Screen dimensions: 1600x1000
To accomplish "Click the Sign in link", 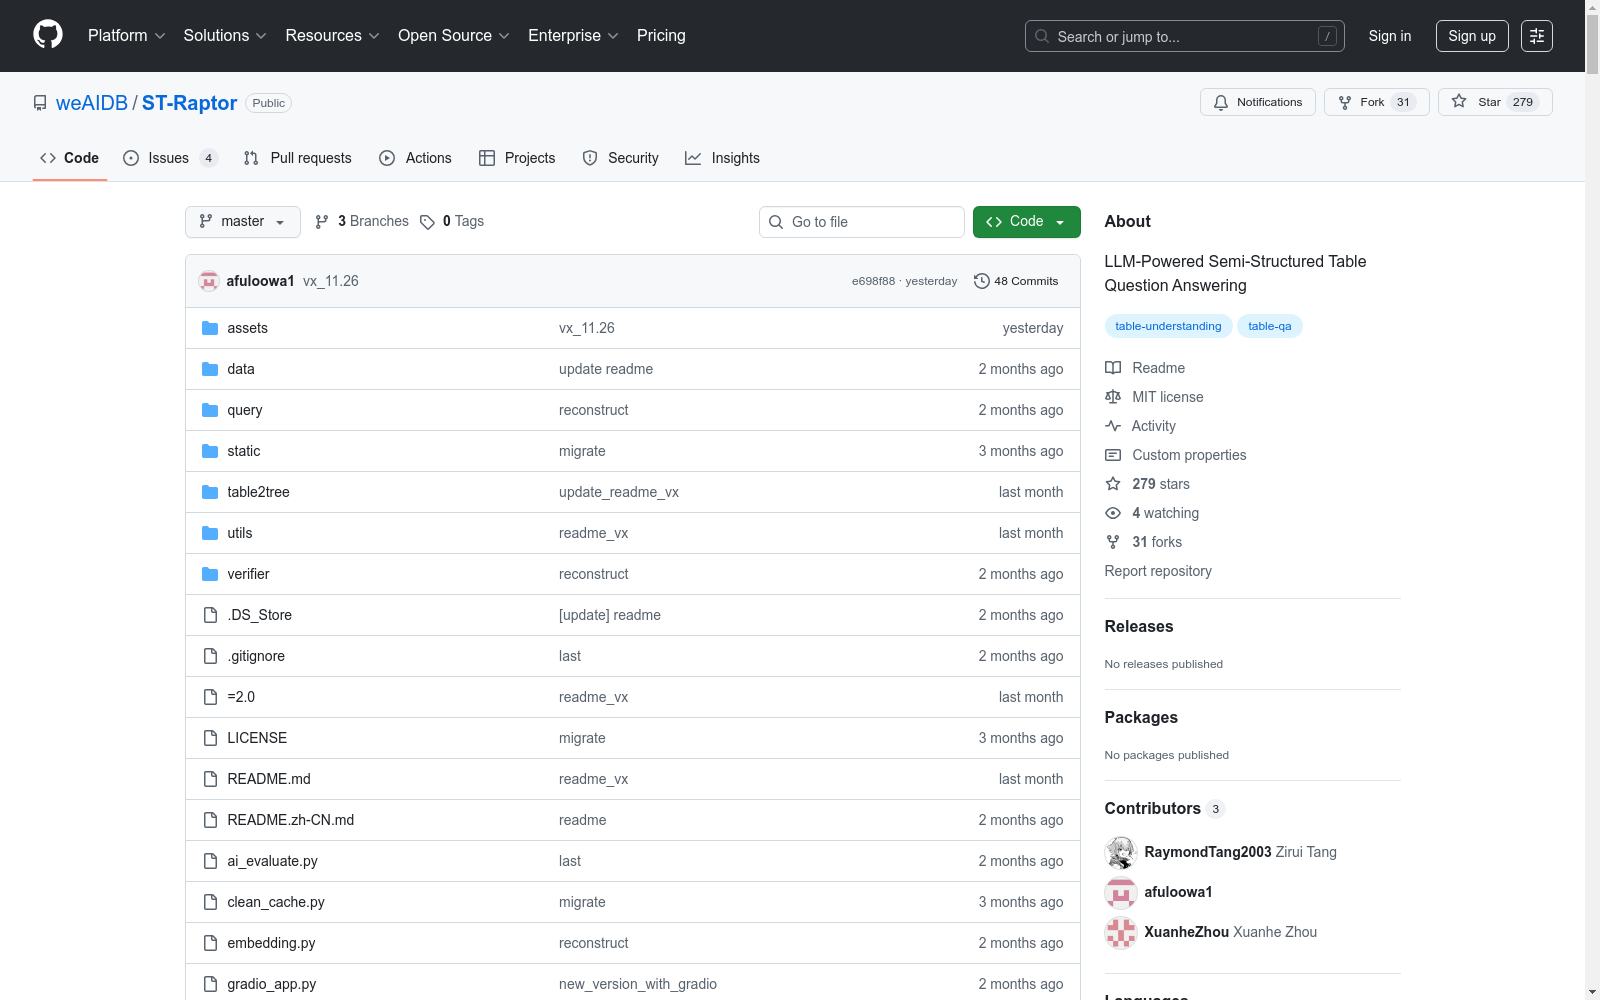I will click(x=1390, y=36).
